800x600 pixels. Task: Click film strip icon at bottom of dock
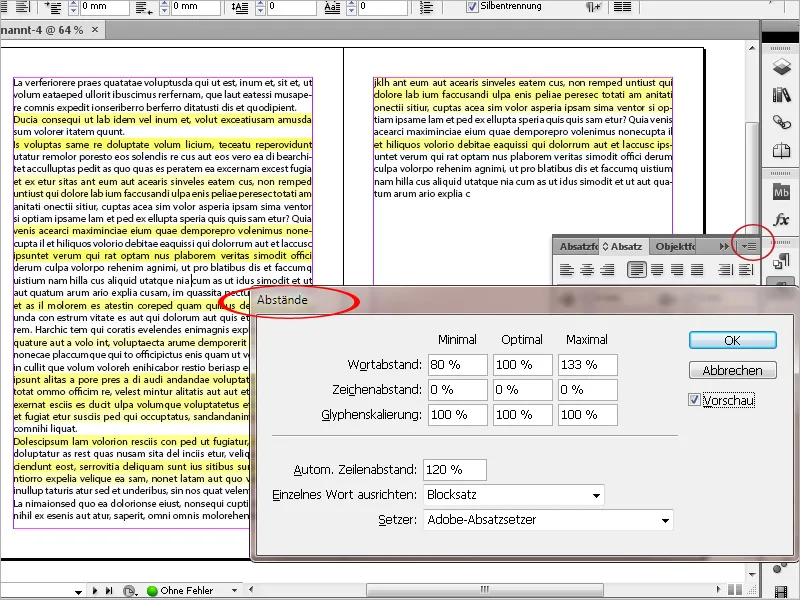pos(781,592)
